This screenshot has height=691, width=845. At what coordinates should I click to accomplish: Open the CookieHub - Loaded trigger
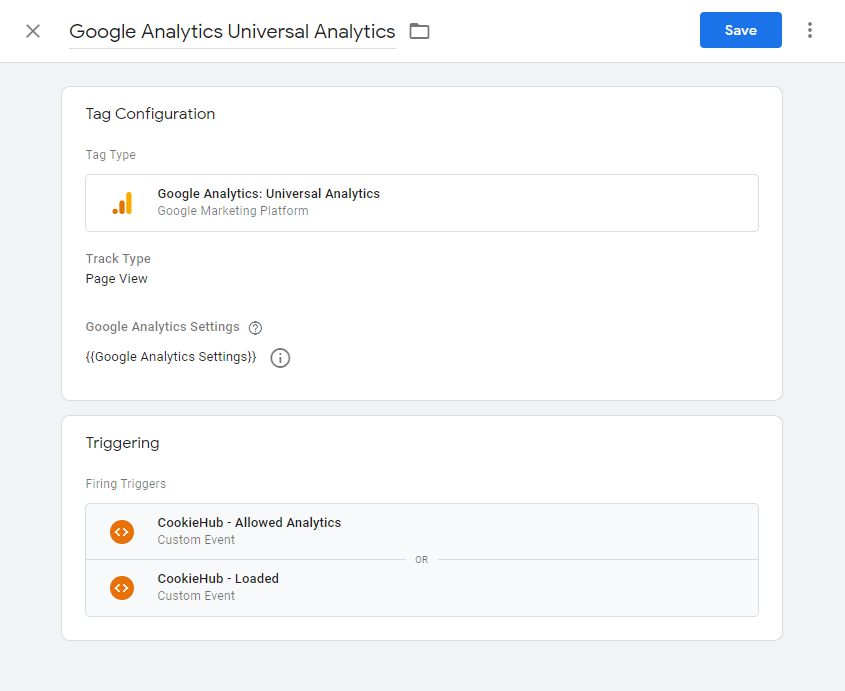[x=218, y=579]
